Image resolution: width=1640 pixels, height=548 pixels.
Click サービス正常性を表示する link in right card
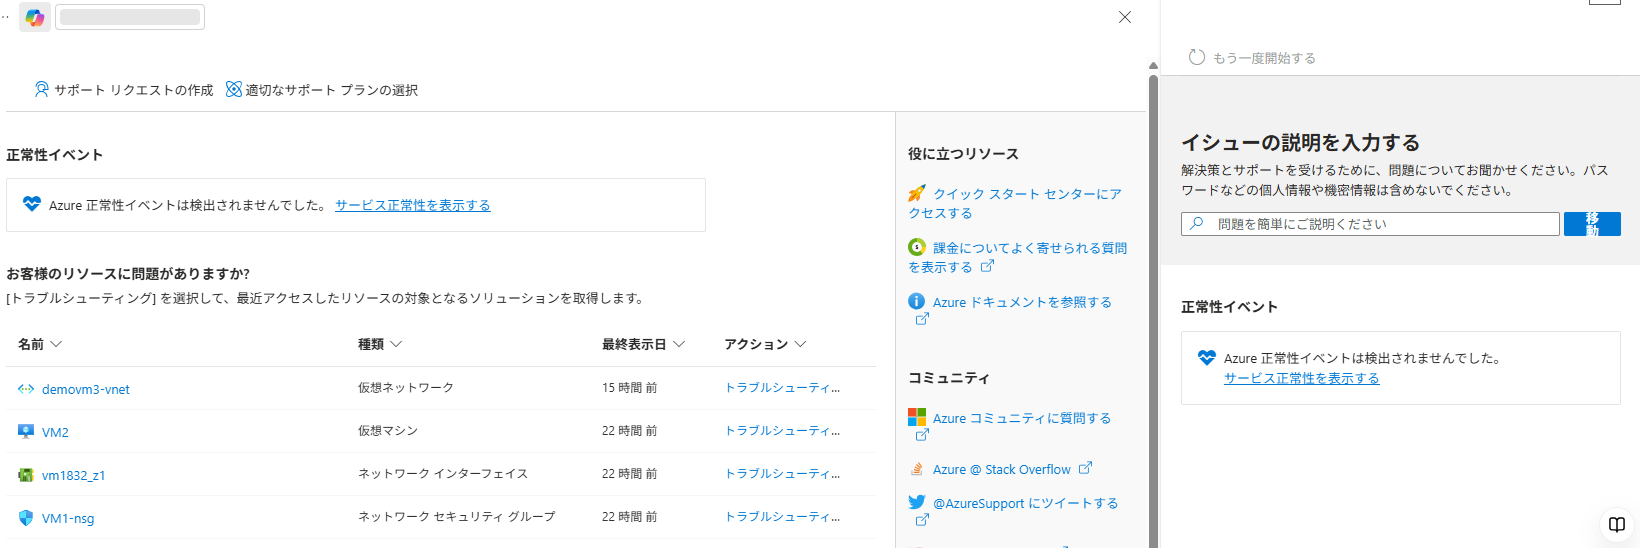(1301, 378)
